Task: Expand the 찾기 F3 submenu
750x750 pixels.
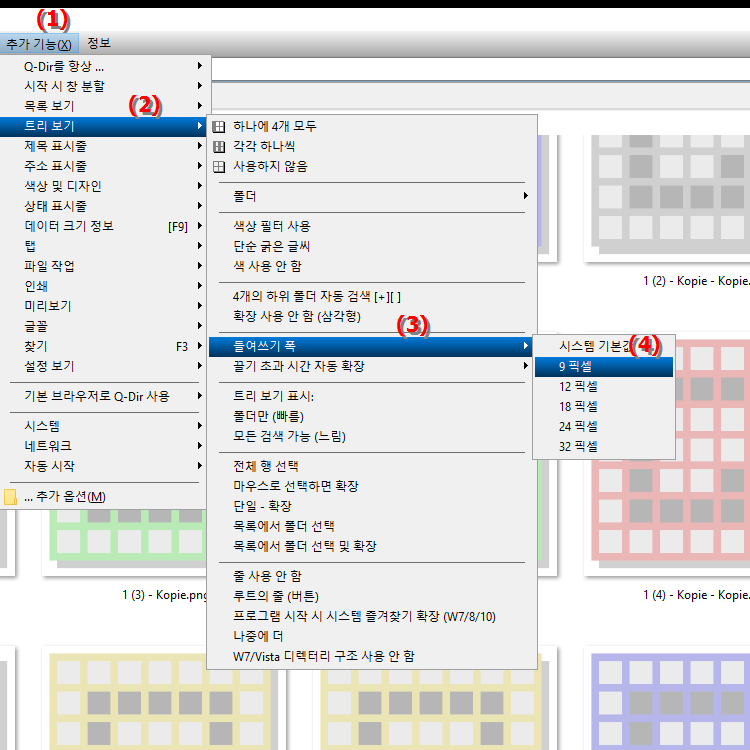Action: (103, 347)
